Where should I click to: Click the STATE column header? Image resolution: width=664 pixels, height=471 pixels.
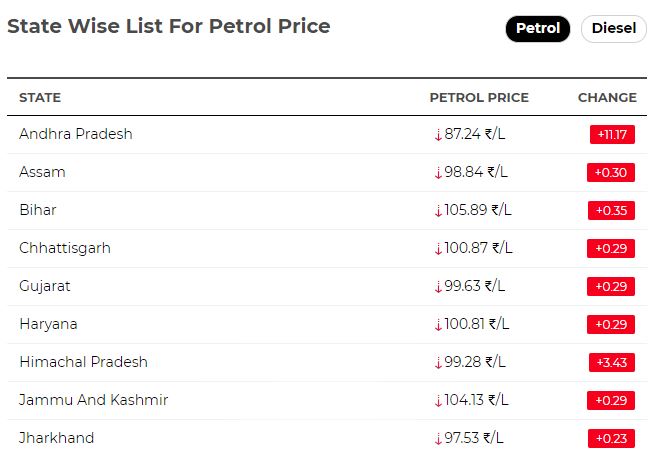click(x=40, y=98)
